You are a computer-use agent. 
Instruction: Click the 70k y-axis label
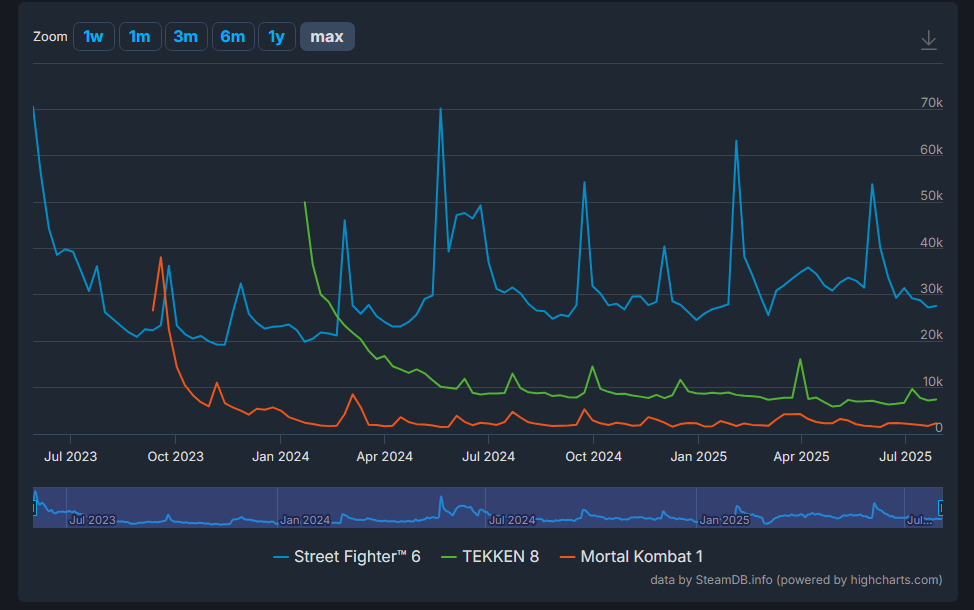[x=931, y=102]
